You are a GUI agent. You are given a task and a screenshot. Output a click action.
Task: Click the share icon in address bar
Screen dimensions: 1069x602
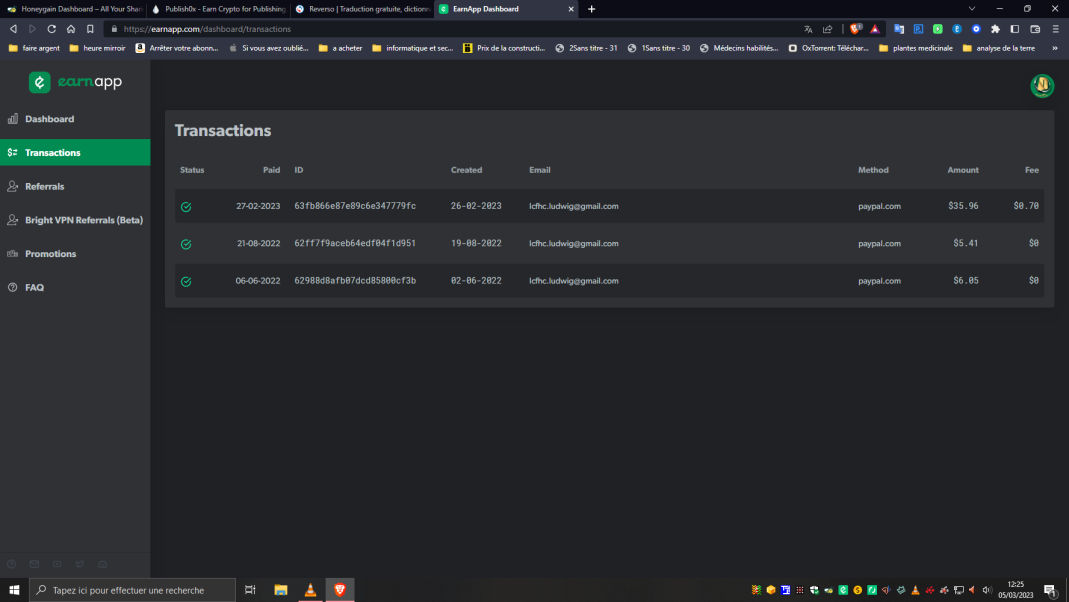click(x=828, y=29)
